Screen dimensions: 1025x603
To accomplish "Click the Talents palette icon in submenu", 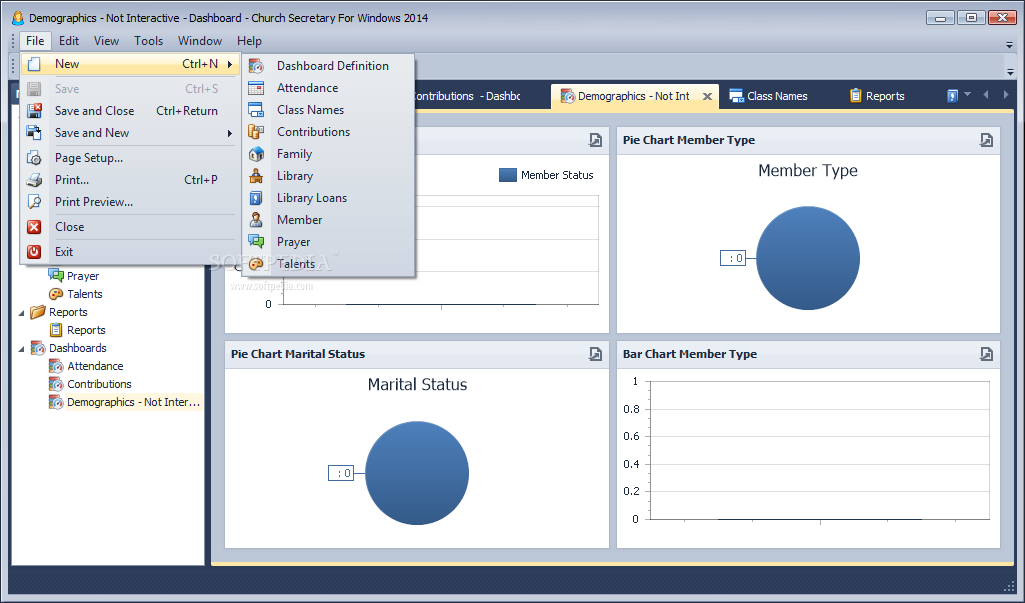I will pyautogui.click(x=256, y=264).
